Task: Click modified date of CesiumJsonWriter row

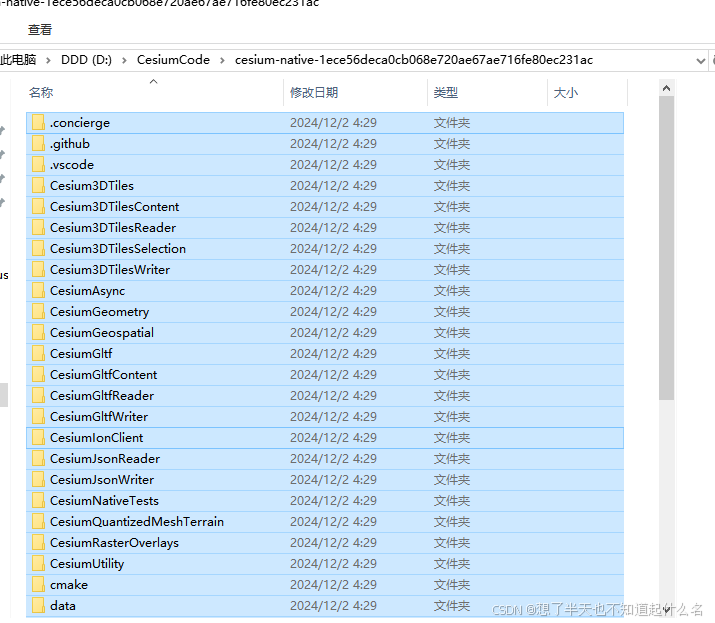Action: (333, 479)
